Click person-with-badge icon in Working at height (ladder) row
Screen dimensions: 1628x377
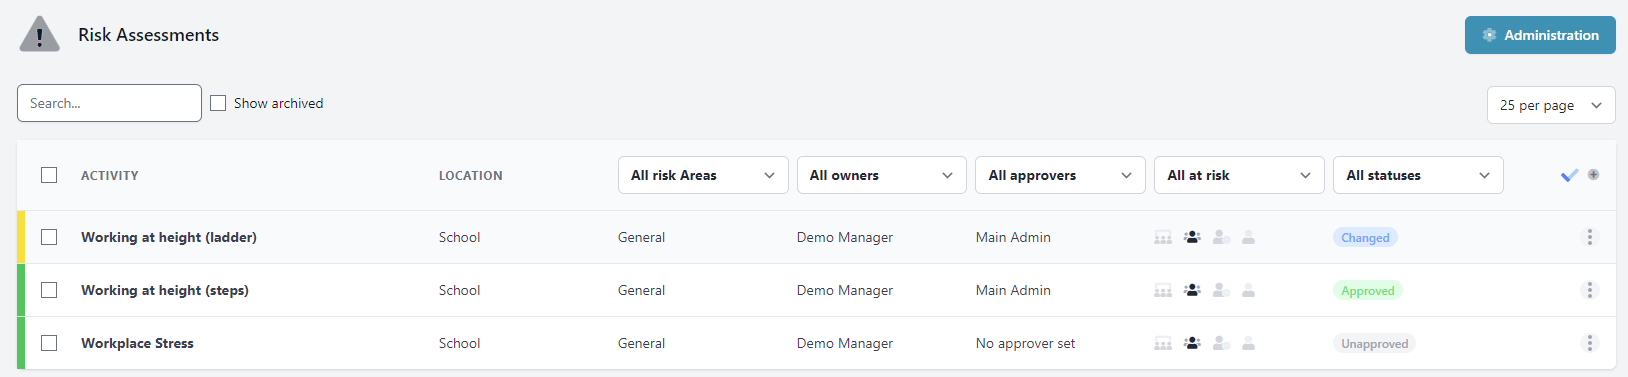pos(1221,237)
